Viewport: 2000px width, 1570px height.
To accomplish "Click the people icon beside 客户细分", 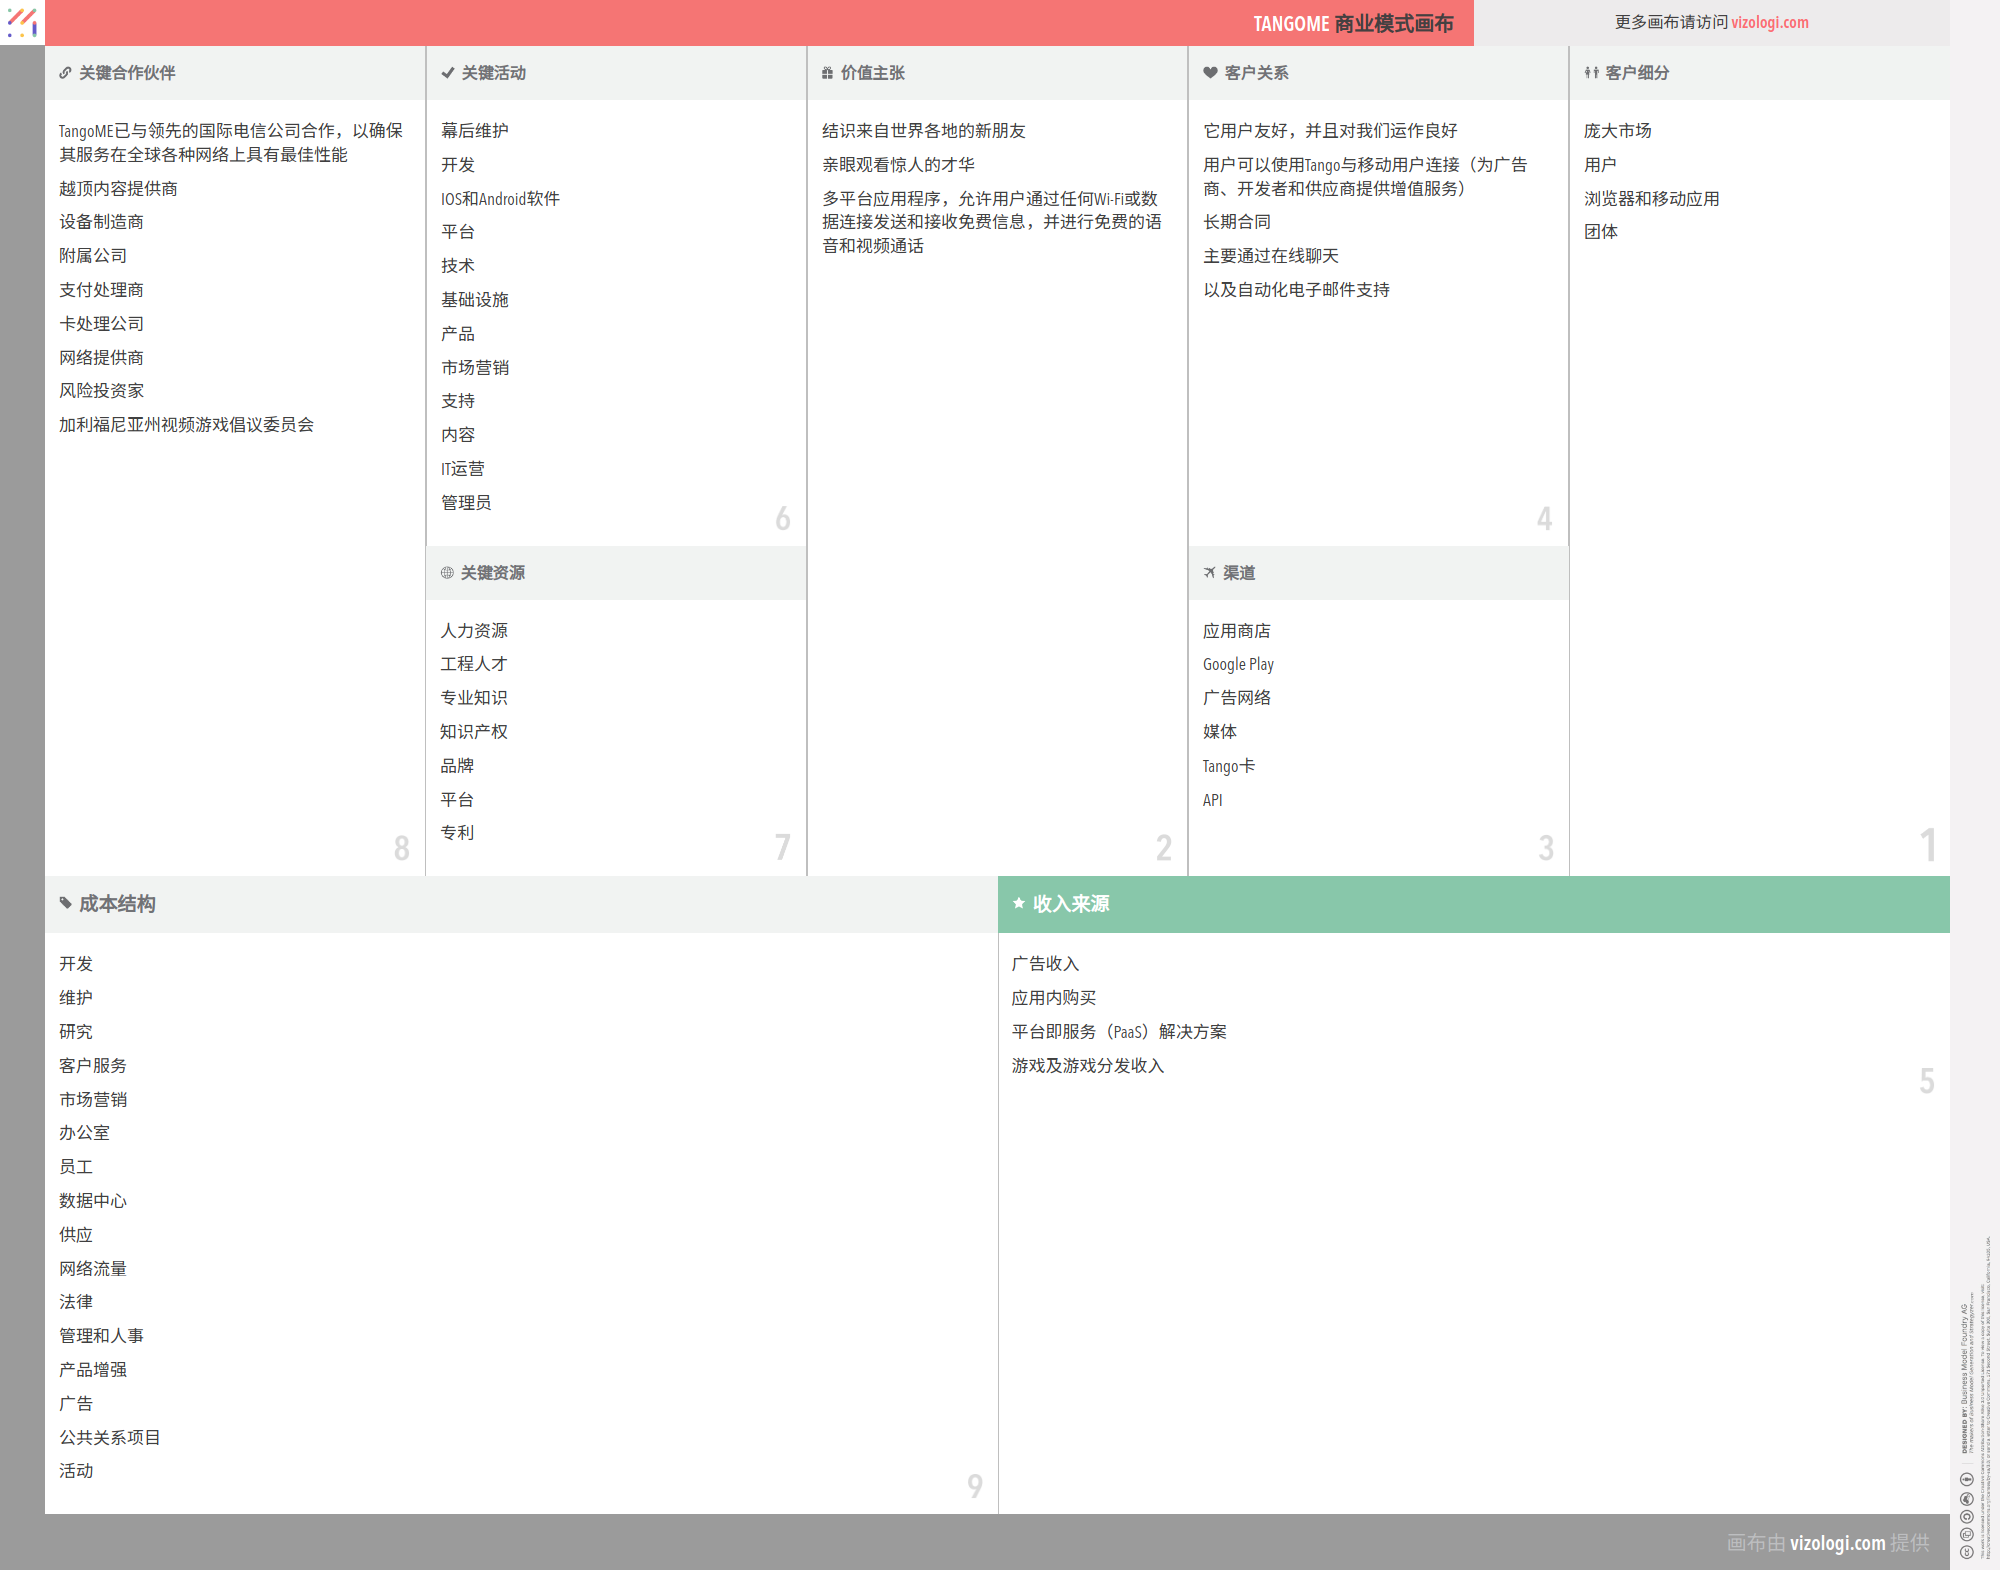I will coord(1591,73).
